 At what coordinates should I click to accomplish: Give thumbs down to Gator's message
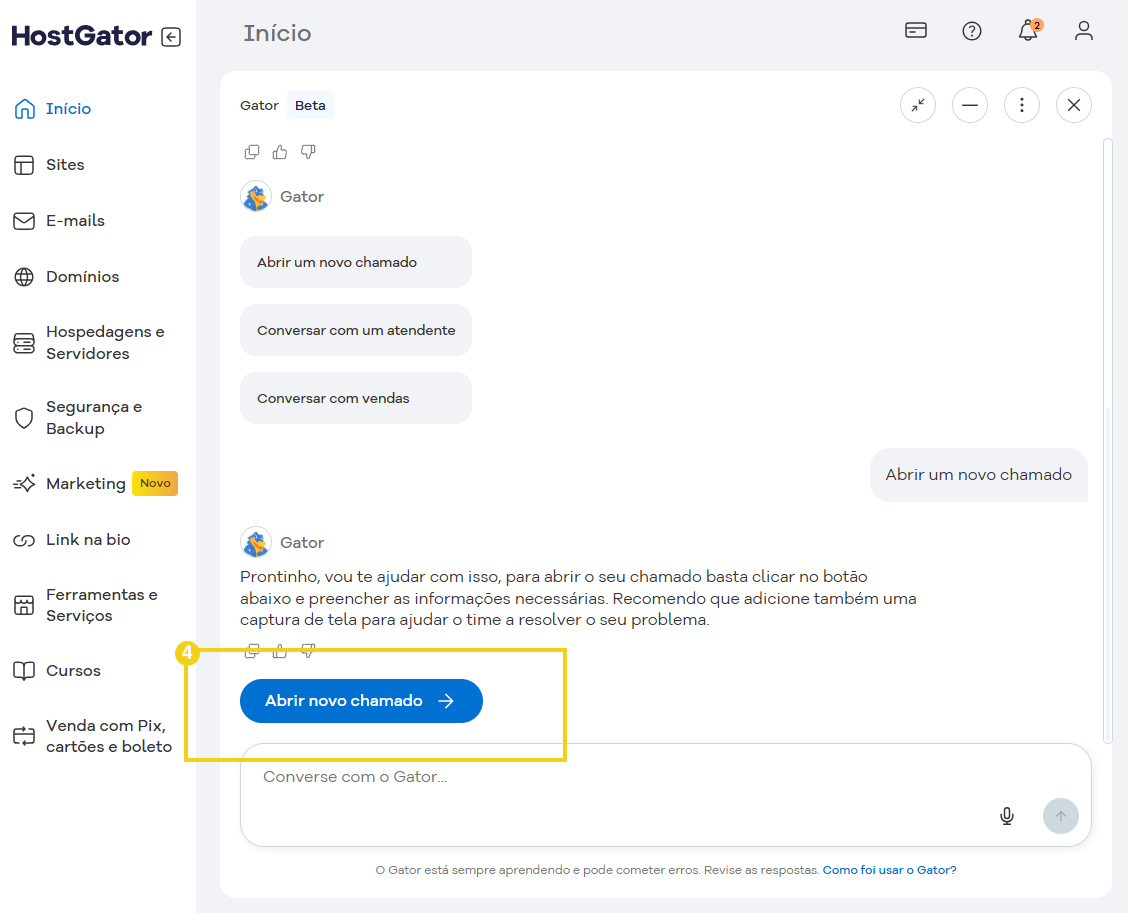(308, 651)
